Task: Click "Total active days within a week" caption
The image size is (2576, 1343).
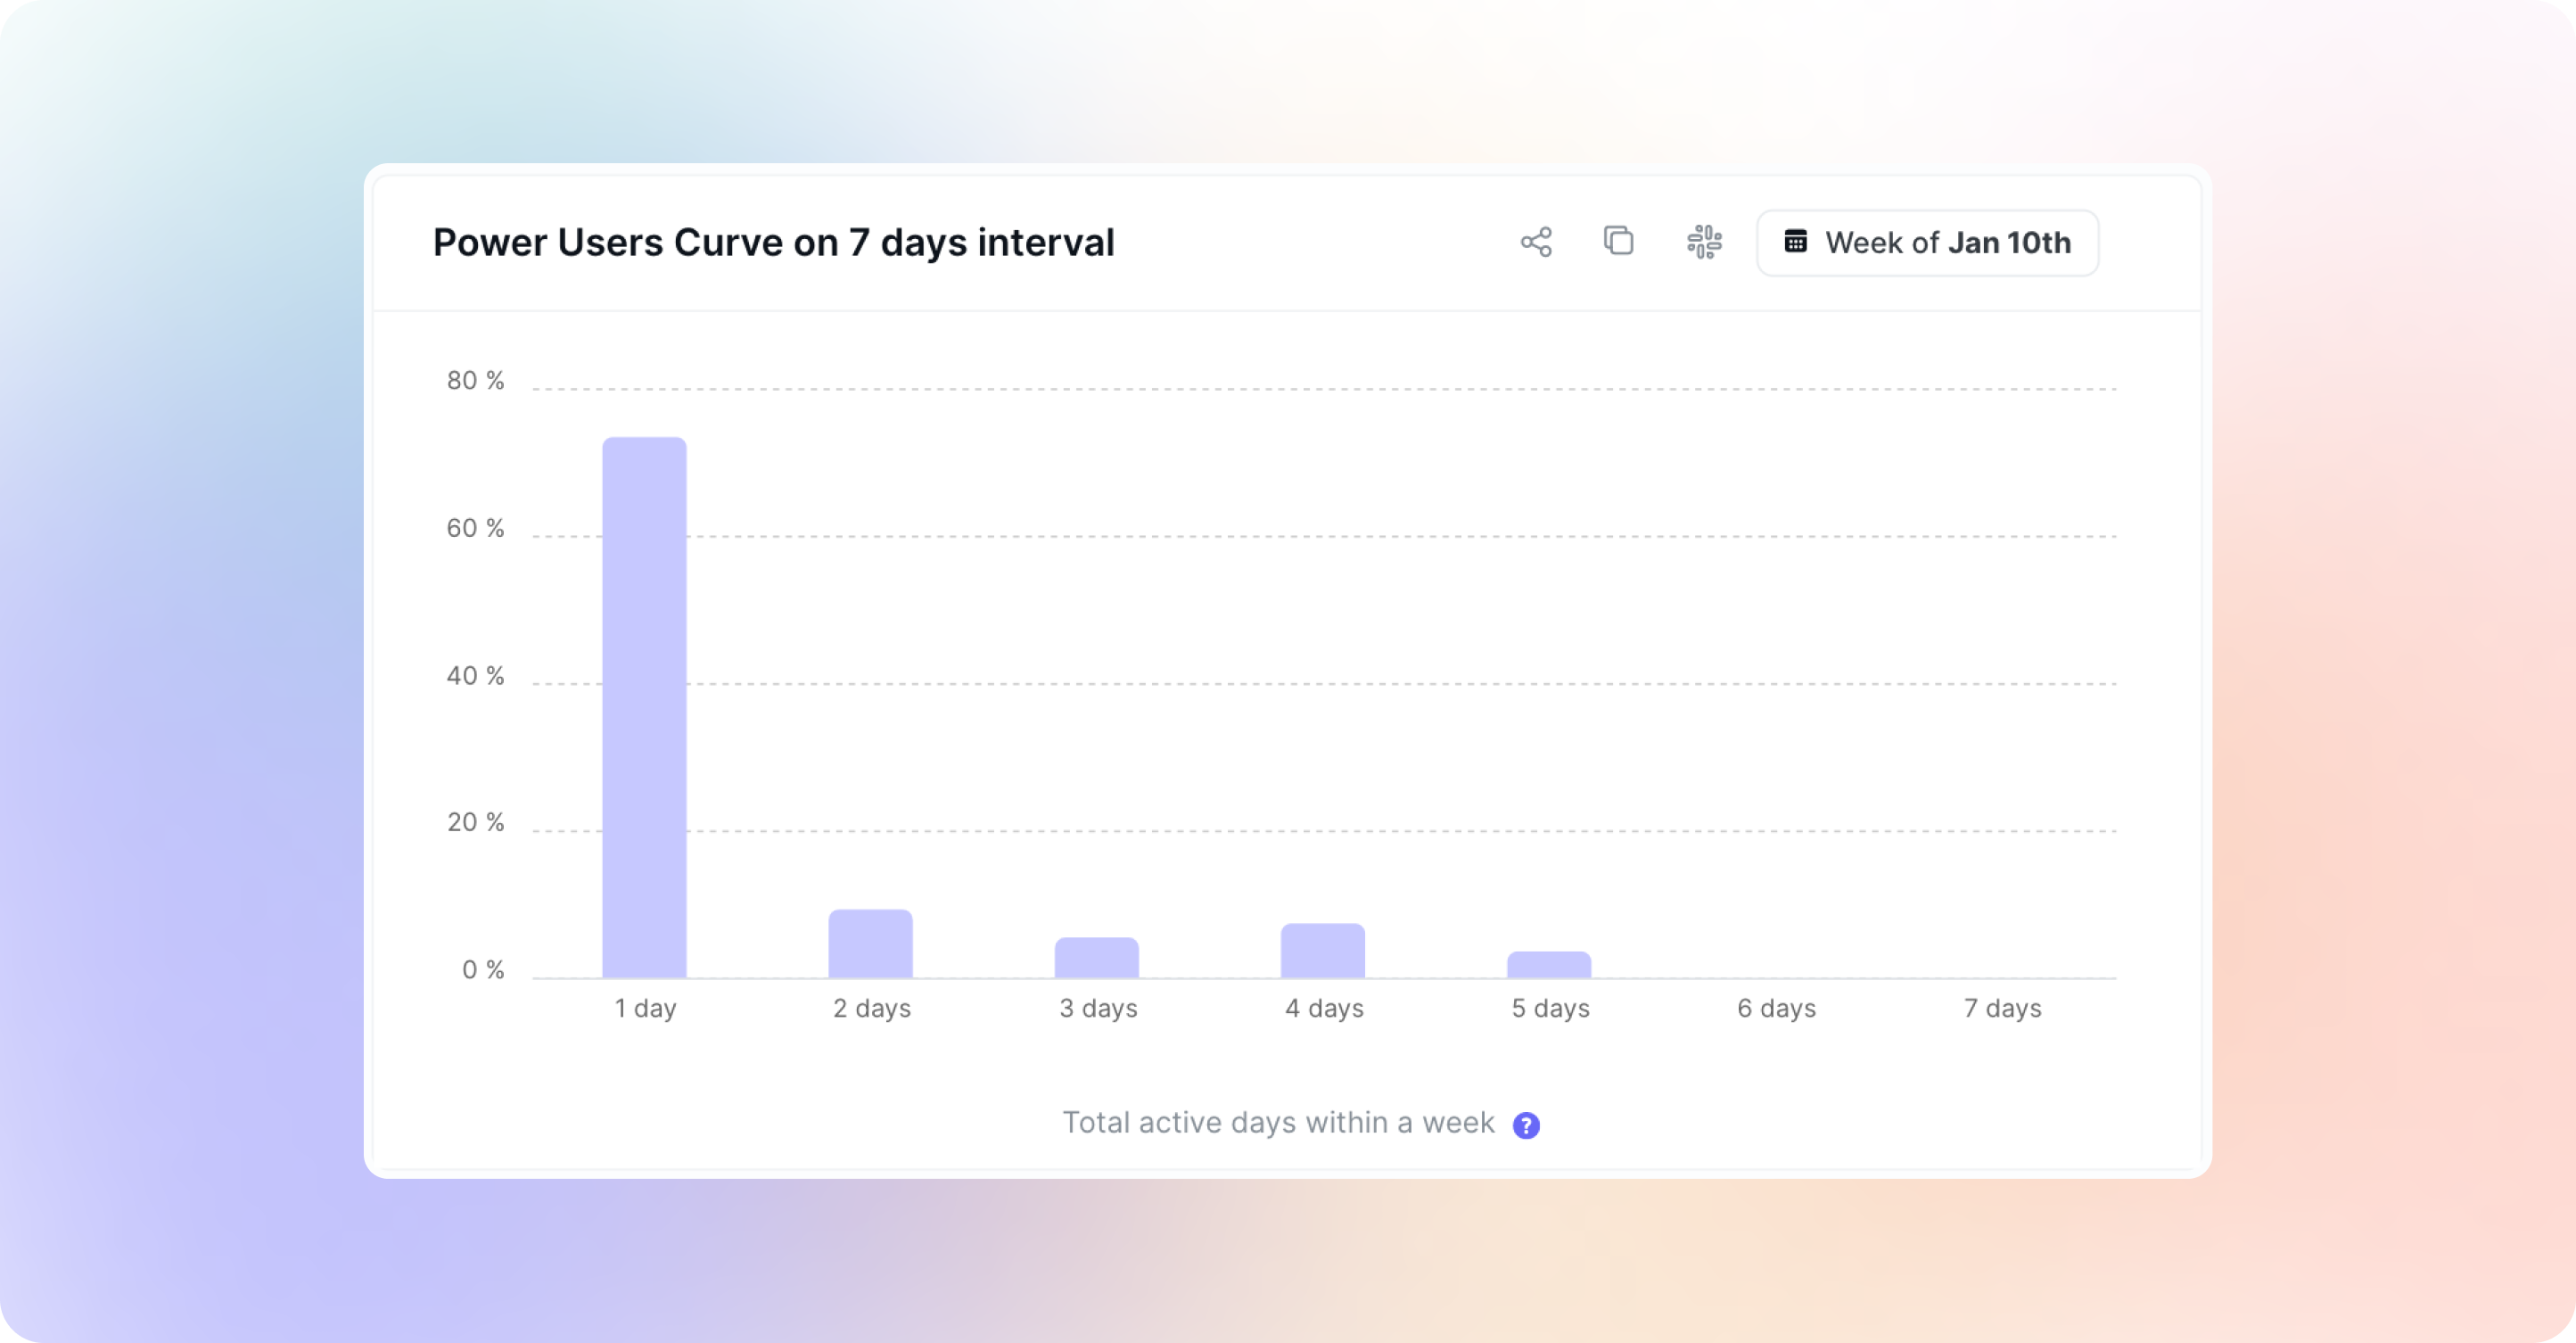Action: [1278, 1123]
